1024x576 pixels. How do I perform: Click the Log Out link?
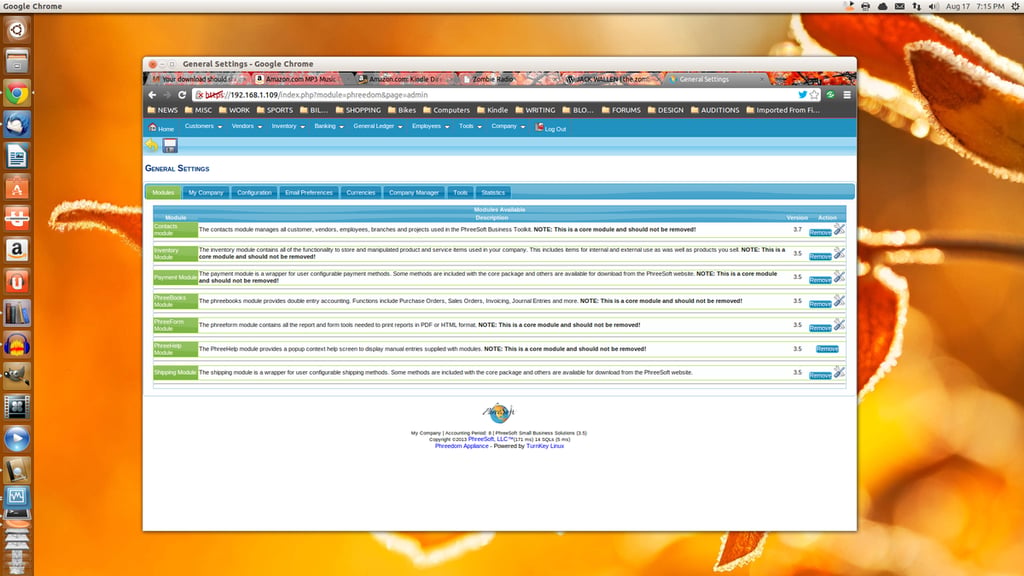coord(551,128)
